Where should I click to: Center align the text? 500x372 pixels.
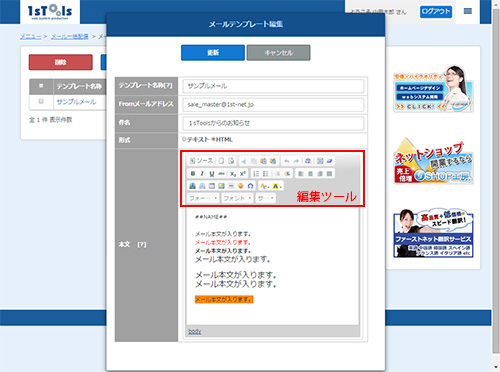pos(310,174)
